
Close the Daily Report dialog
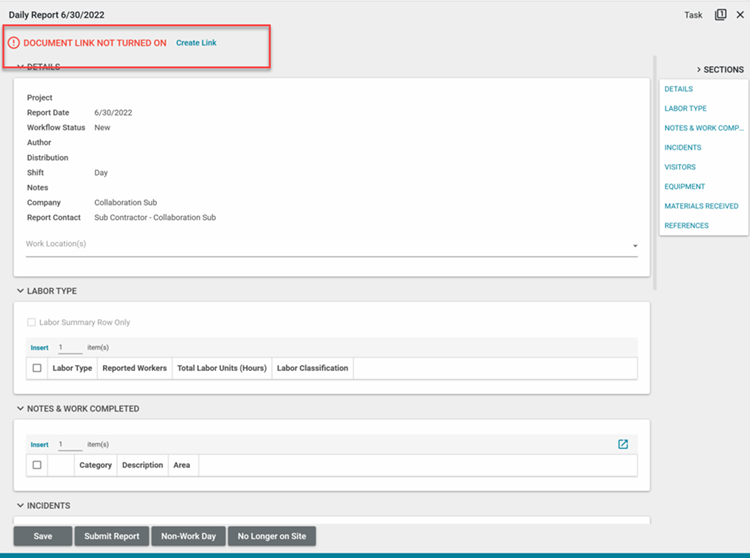coord(740,15)
